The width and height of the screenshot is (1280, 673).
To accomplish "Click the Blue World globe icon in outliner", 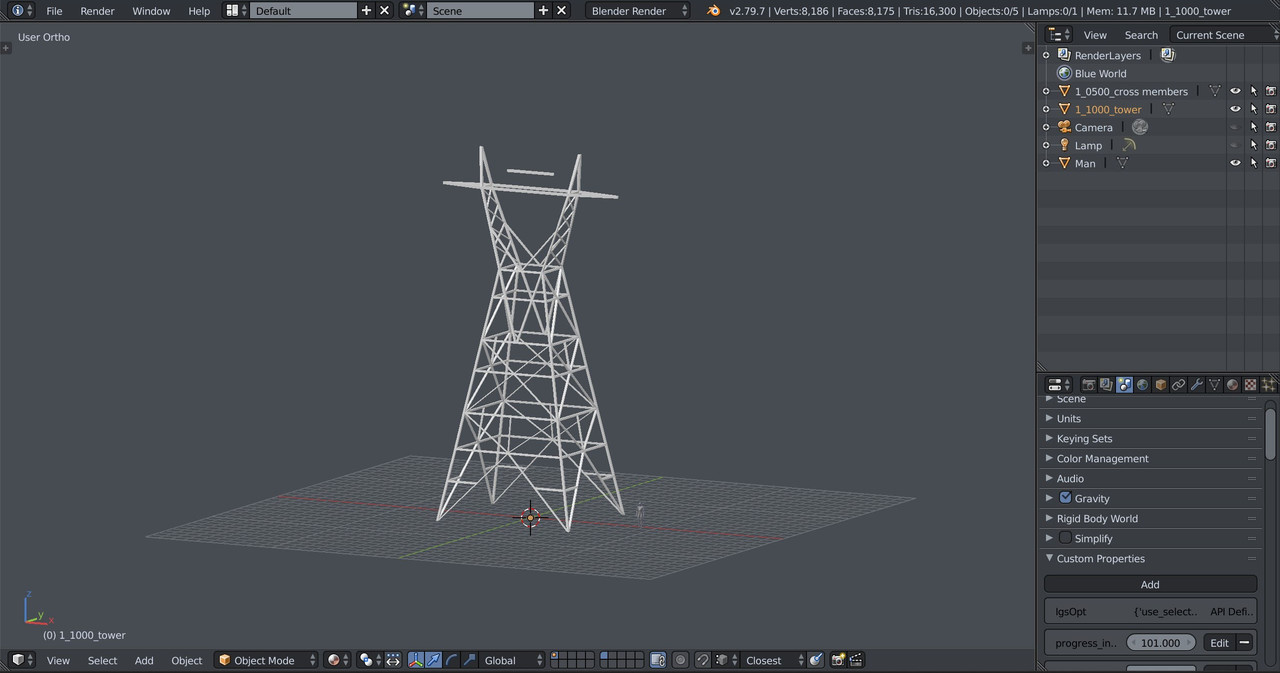I will pos(1064,73).
